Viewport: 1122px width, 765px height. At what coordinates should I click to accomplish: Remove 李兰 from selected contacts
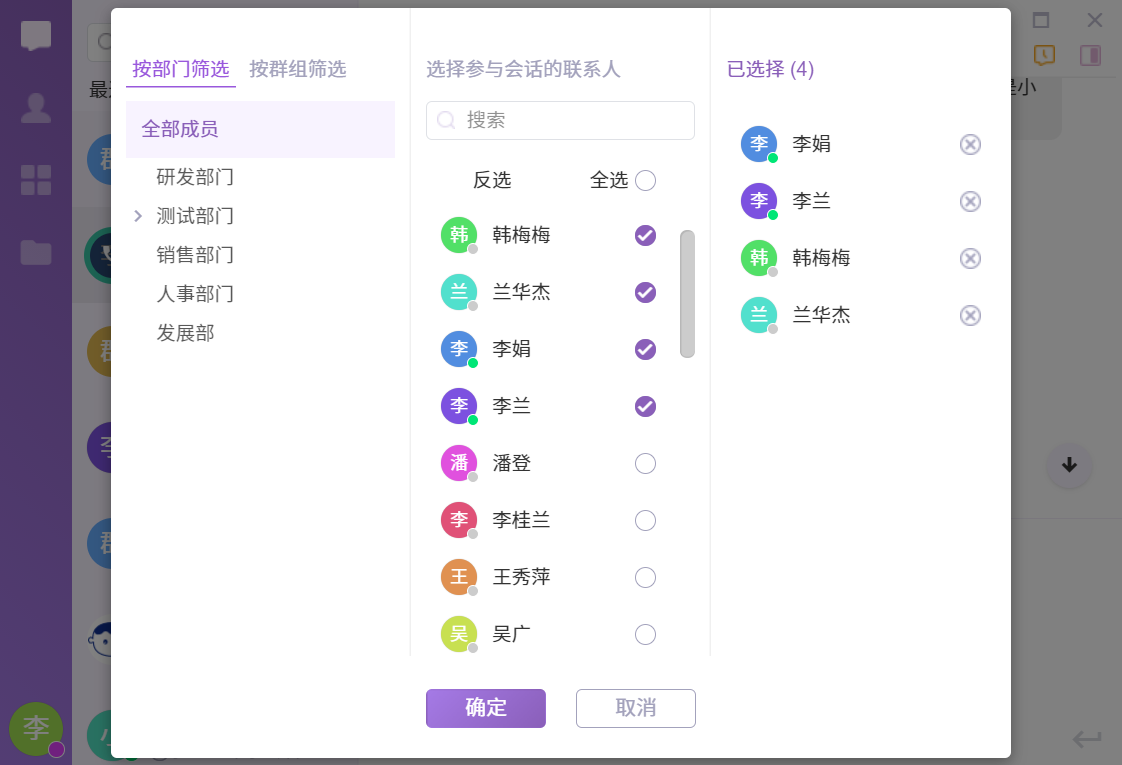(970, 202)
